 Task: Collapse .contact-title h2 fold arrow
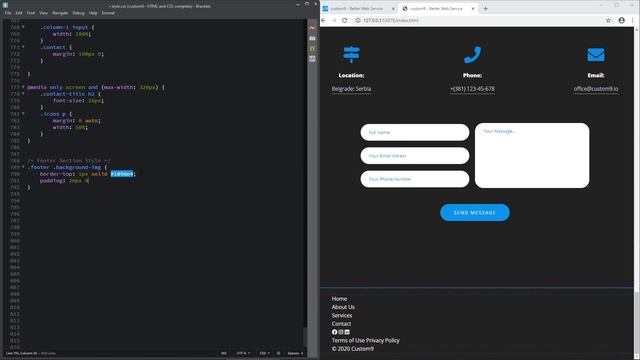point(23,93)
